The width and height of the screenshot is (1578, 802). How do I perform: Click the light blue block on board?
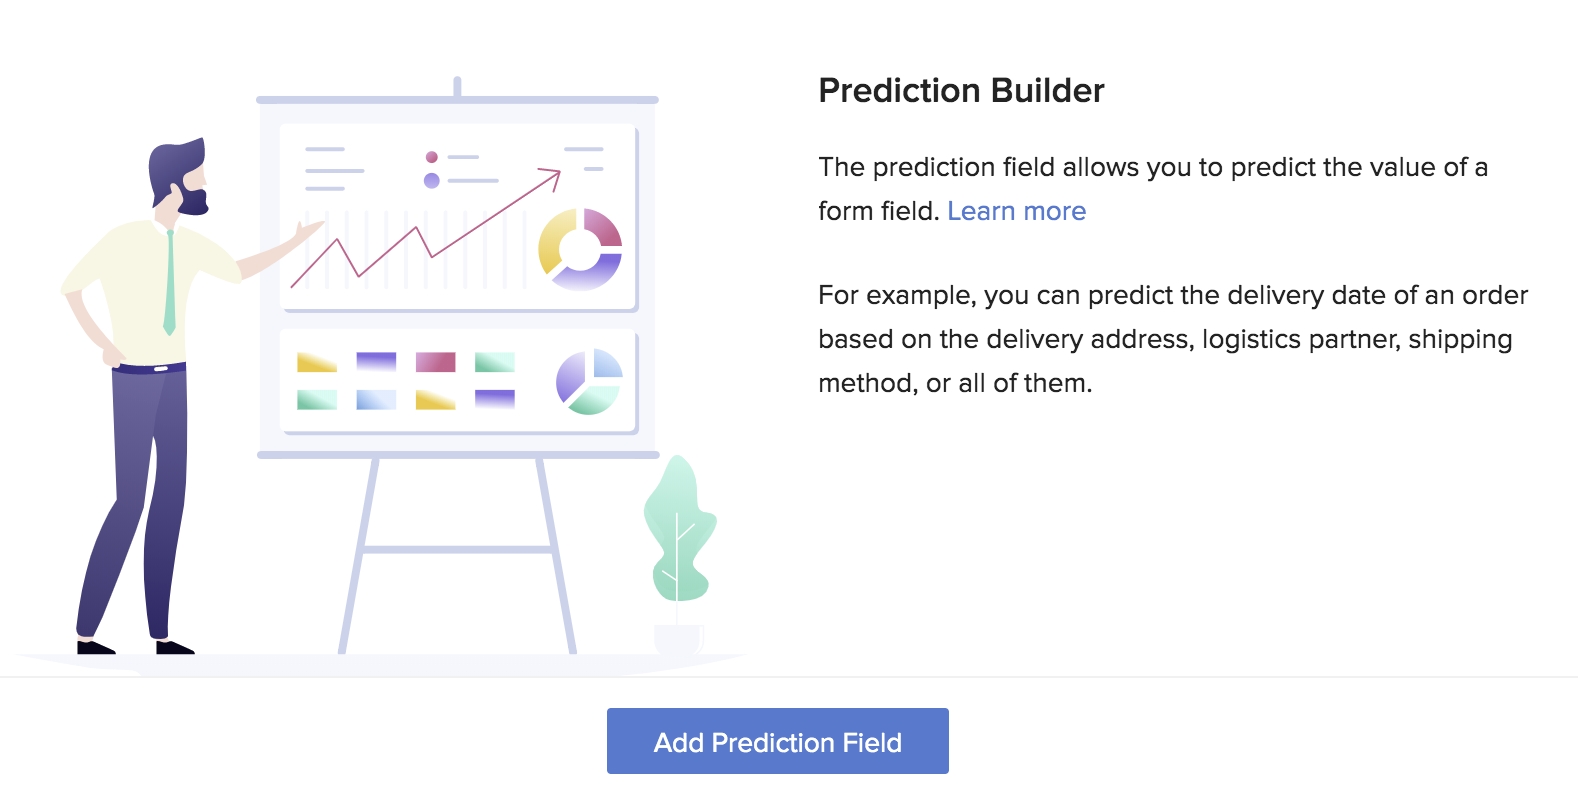[376, 399]
